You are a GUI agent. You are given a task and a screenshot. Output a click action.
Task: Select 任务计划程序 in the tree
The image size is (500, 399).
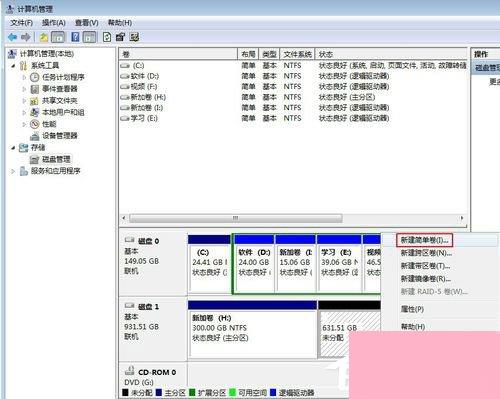click(x=63, y=77)
